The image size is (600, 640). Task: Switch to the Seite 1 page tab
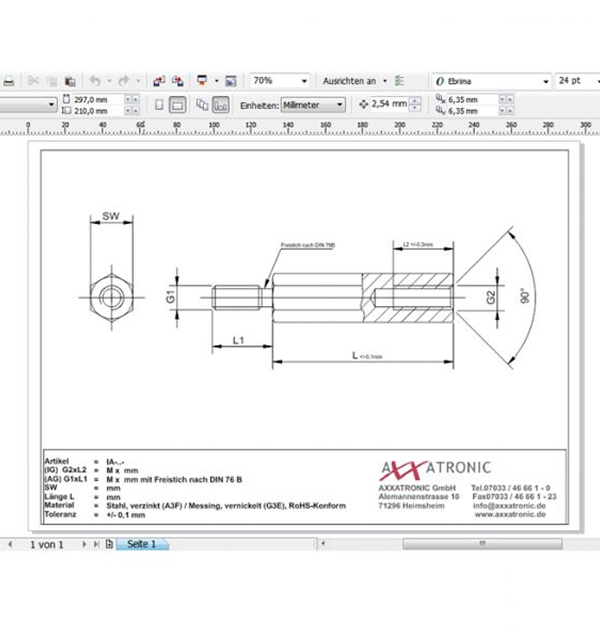[x=142, y=544]
